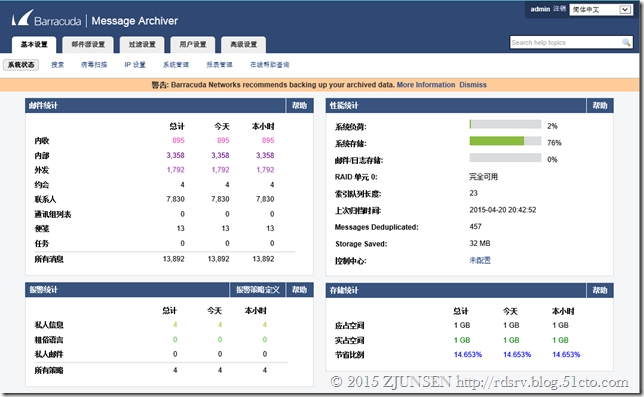The height and width of the screenshot is (397, 644).
Task: Click the 便笺 今天 value 13
Action: 225,228
